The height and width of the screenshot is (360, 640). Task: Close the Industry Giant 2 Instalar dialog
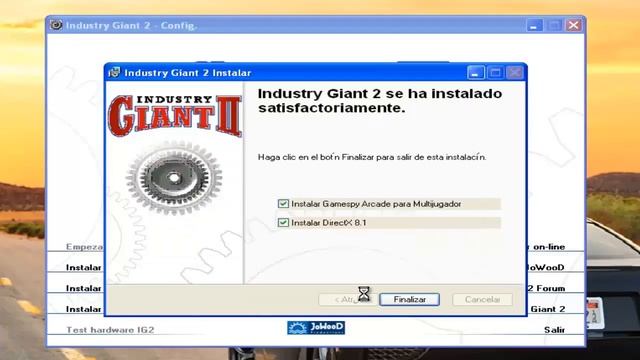tap(515, 73)
